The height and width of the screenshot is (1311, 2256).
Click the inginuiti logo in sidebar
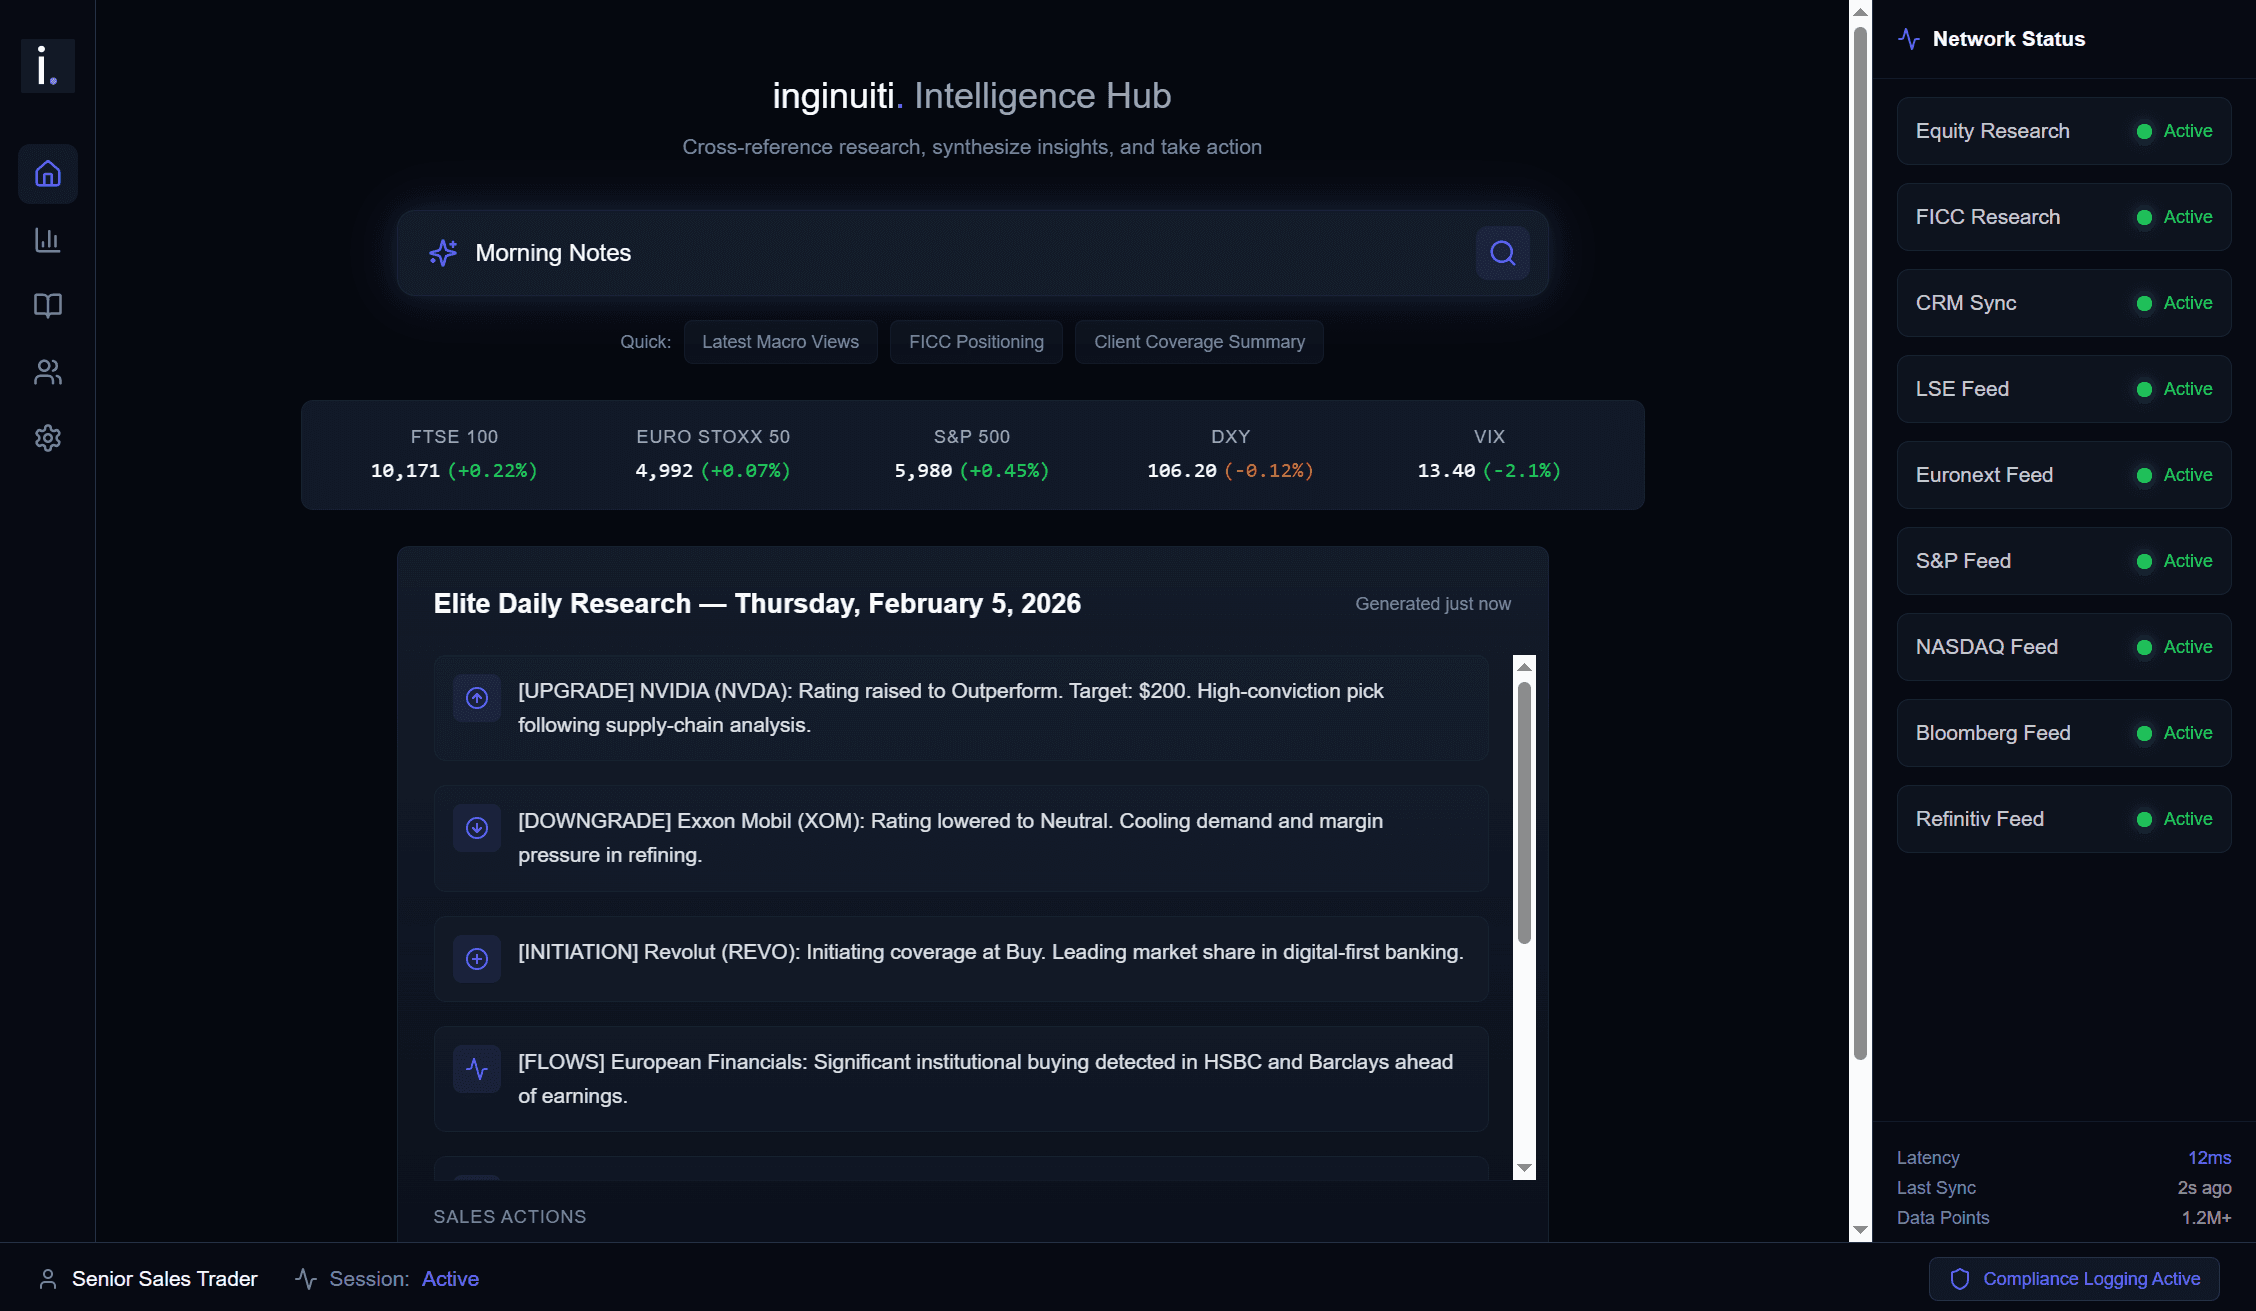tap(48, 66)
